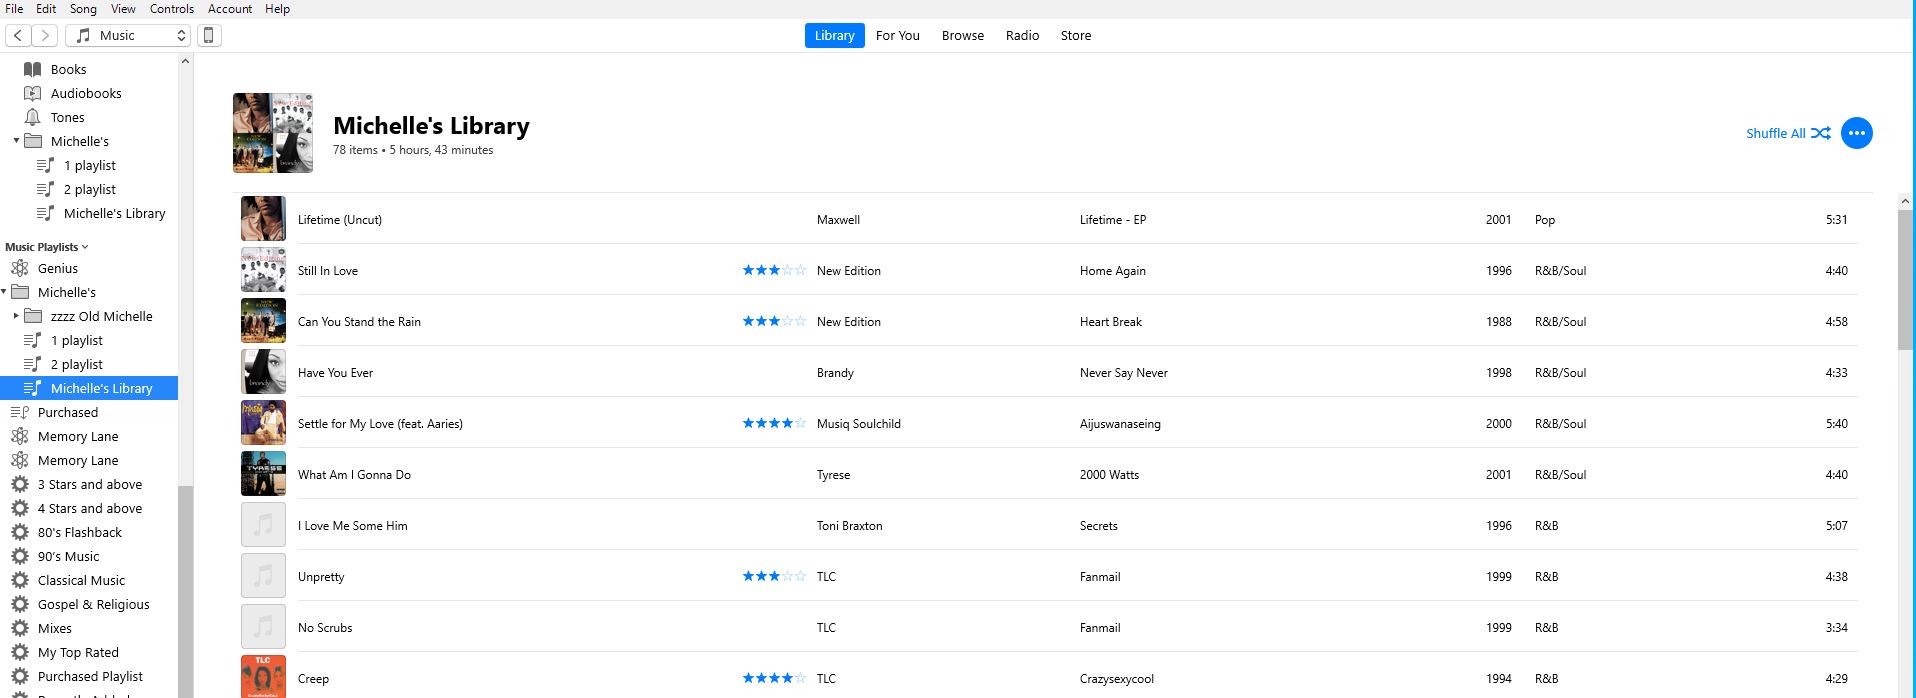This screenshot has width=1916, height=698.
Task: Go forward with the right arrow button
Action: [44, 35]
